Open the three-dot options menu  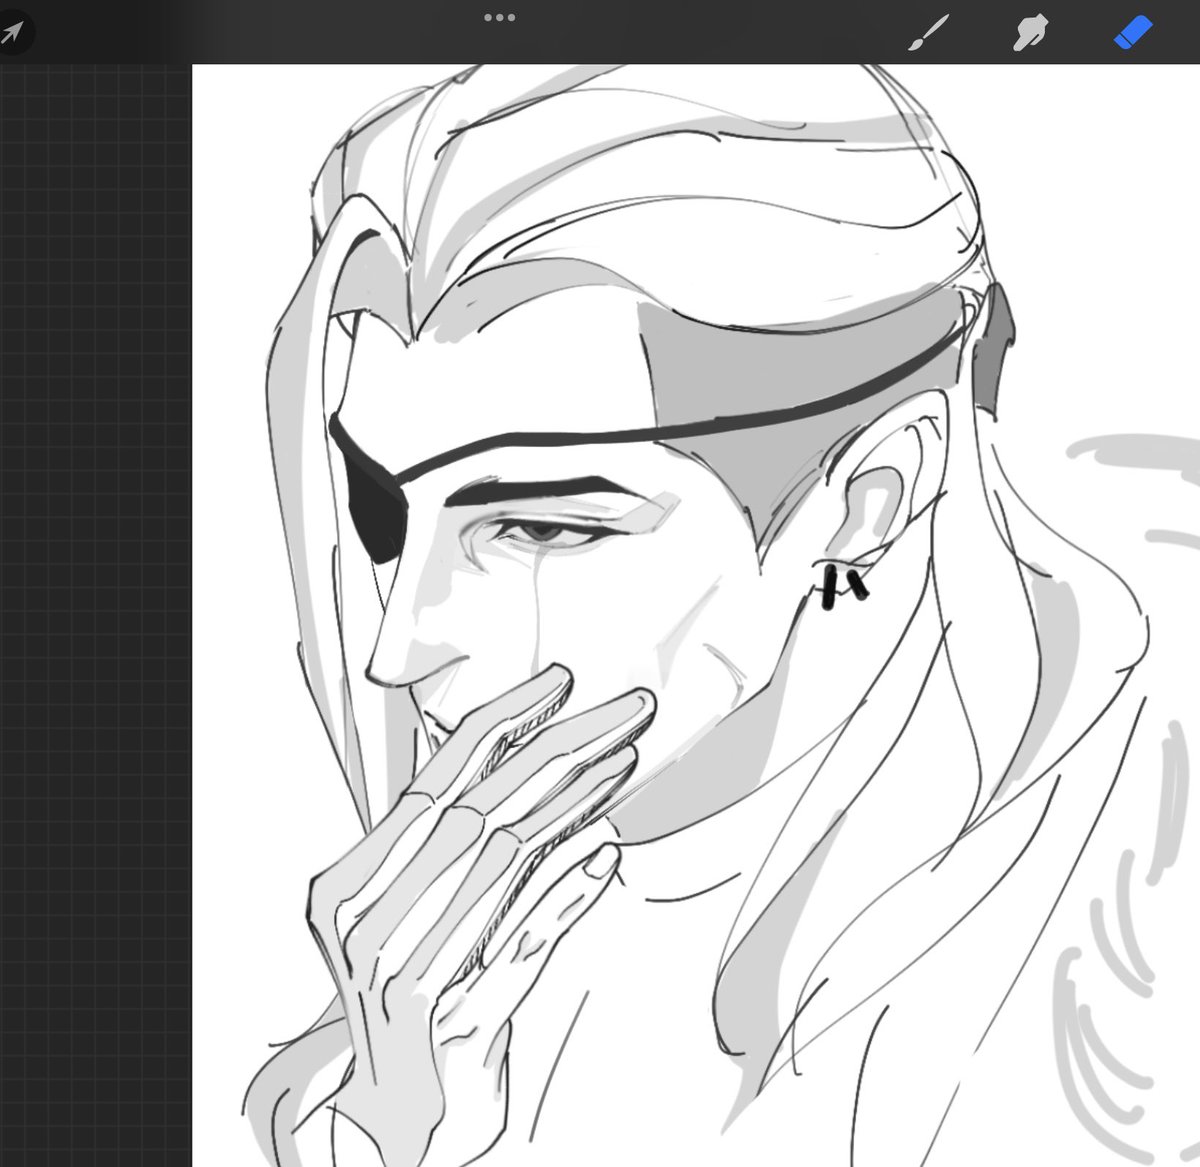coord(499,17)
